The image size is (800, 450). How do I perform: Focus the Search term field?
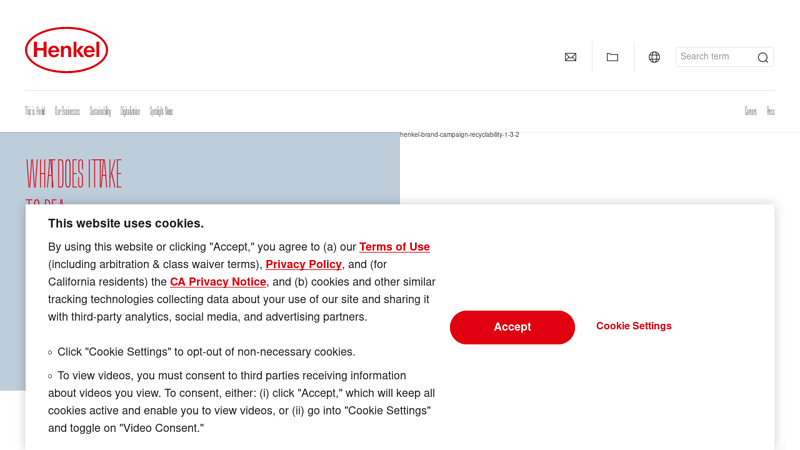click(x=714, y=57)
